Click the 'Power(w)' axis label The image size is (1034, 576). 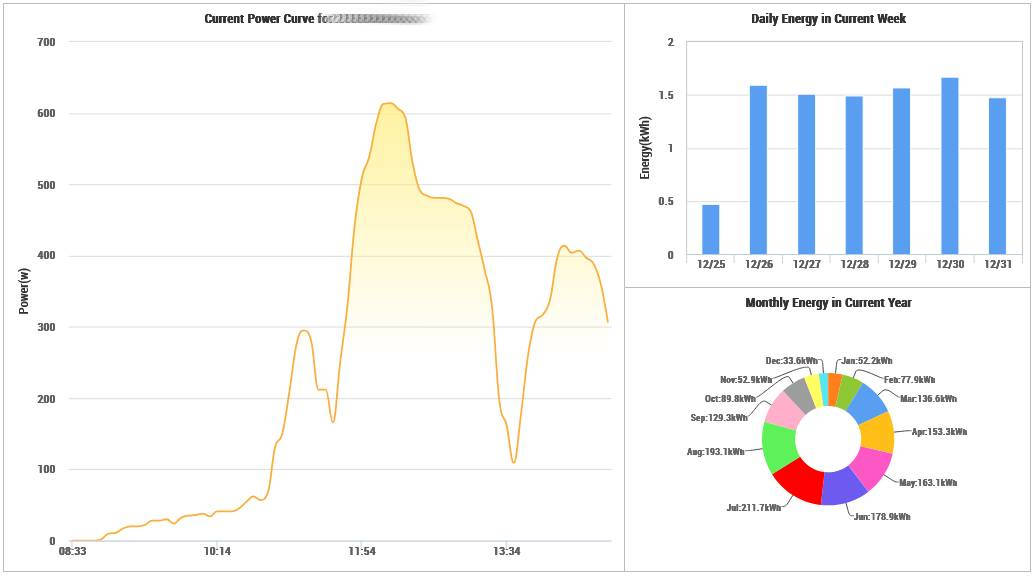(x=24, y=291)
